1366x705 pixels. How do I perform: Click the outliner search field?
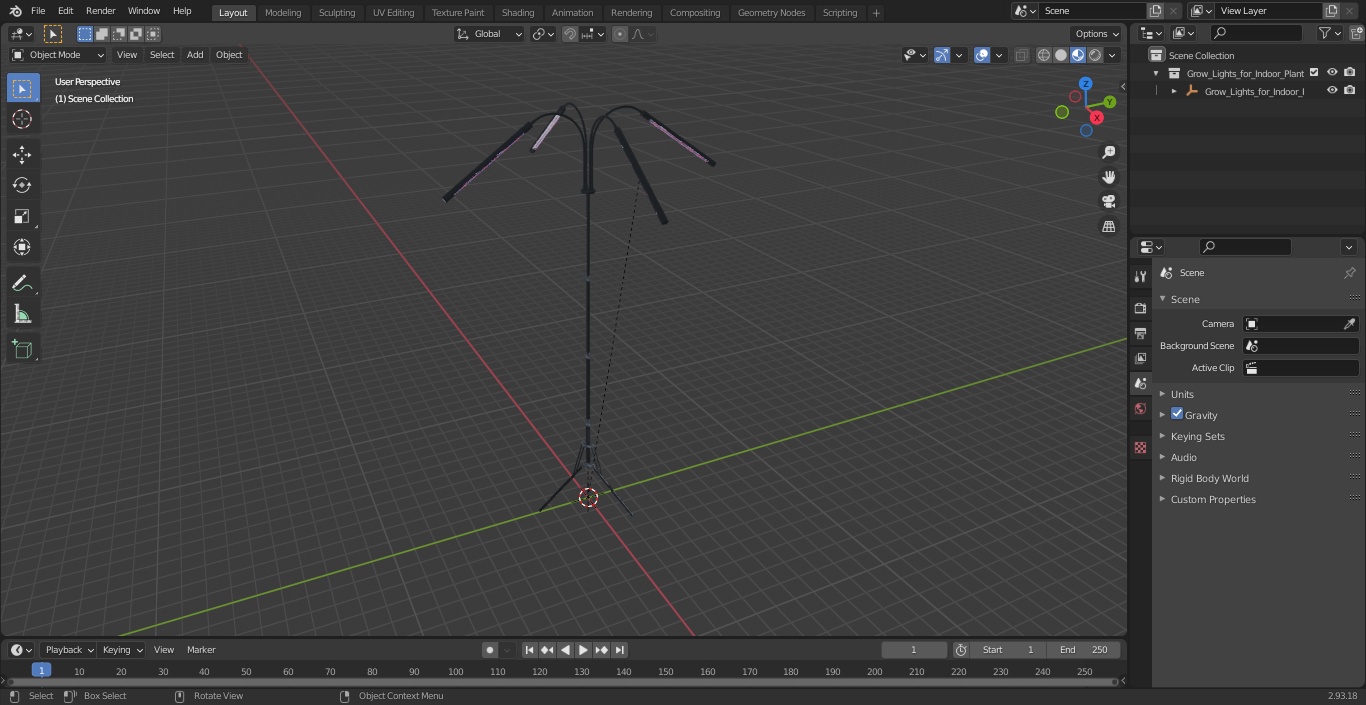(x=1256, y=33)
